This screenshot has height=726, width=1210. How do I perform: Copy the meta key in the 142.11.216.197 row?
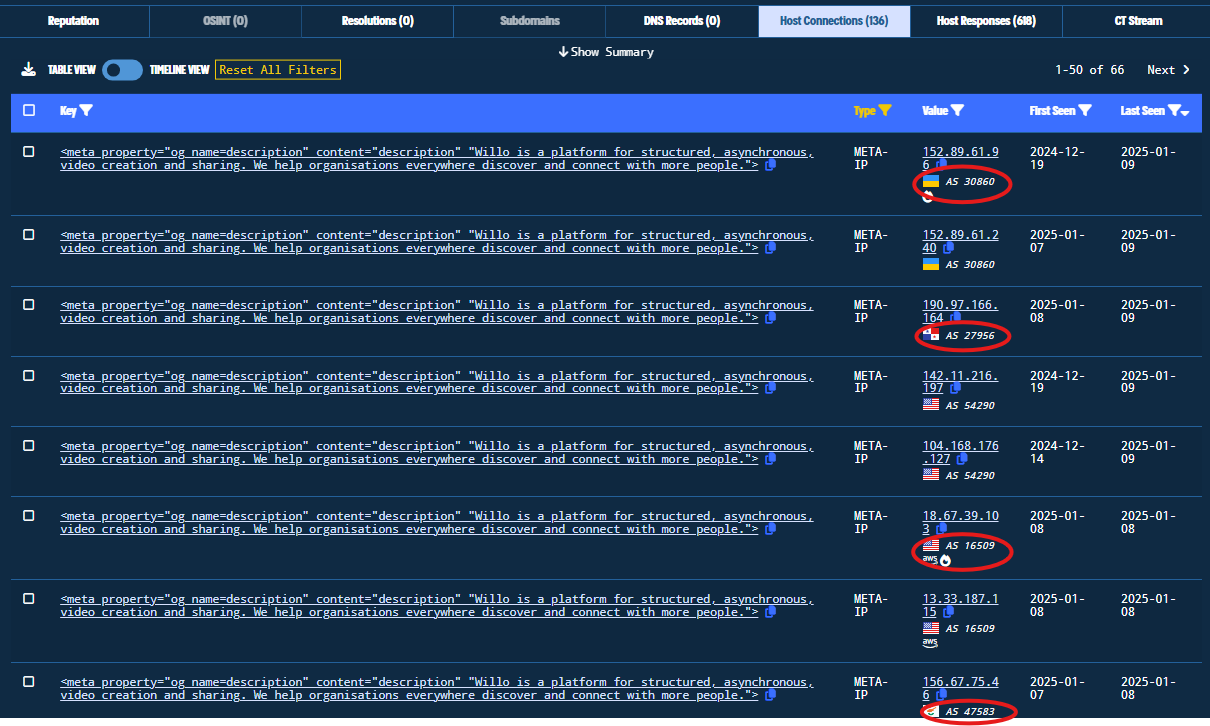(770, 388)
